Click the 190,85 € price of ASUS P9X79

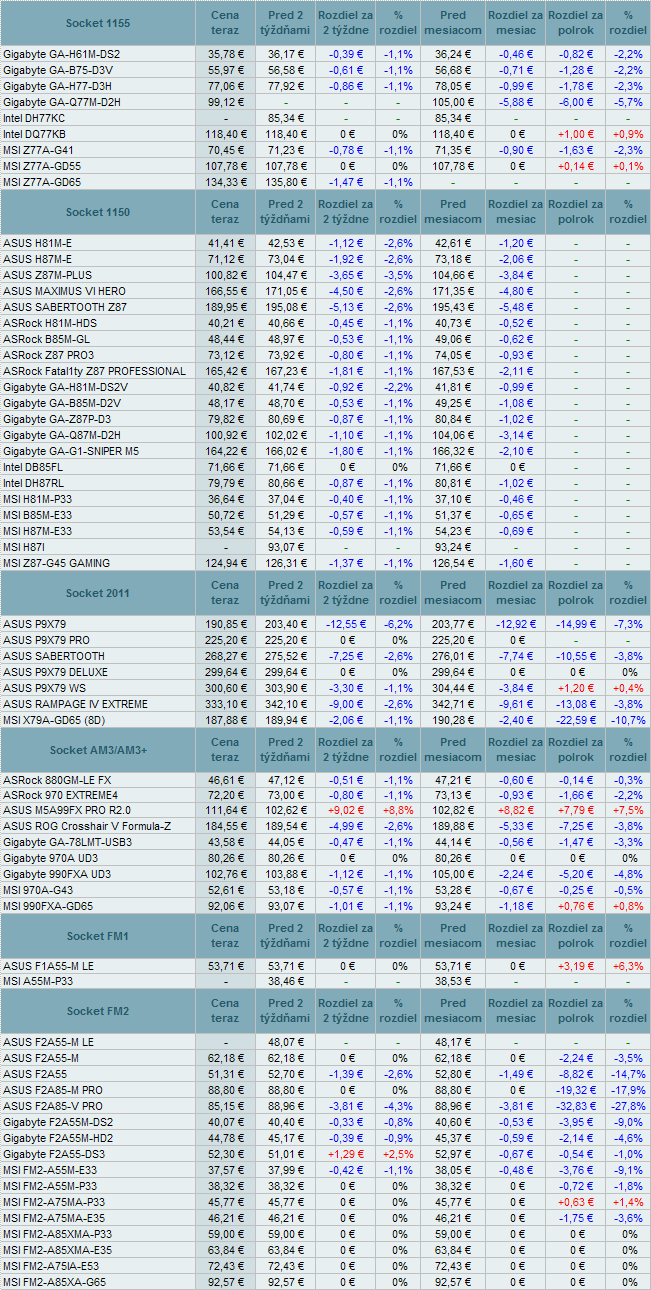coord(225,624)
